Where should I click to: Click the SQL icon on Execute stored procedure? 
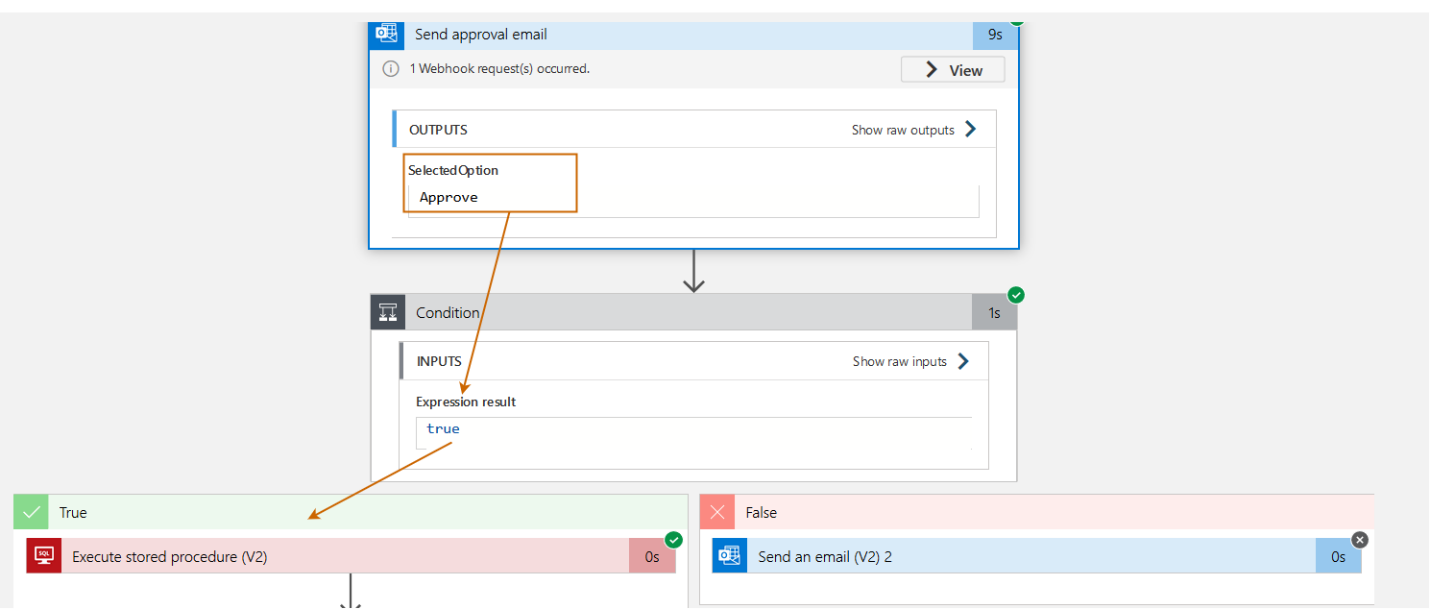(x=43, y=556)
